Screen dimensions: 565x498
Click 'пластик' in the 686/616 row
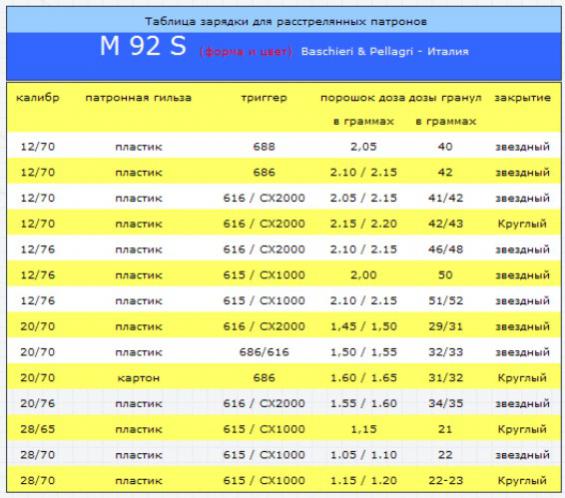point(138,352)
